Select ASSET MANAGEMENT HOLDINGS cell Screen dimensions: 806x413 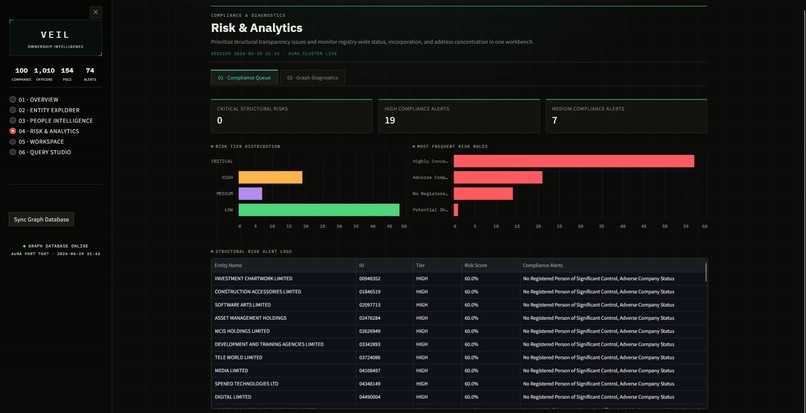tap(284, 318)
